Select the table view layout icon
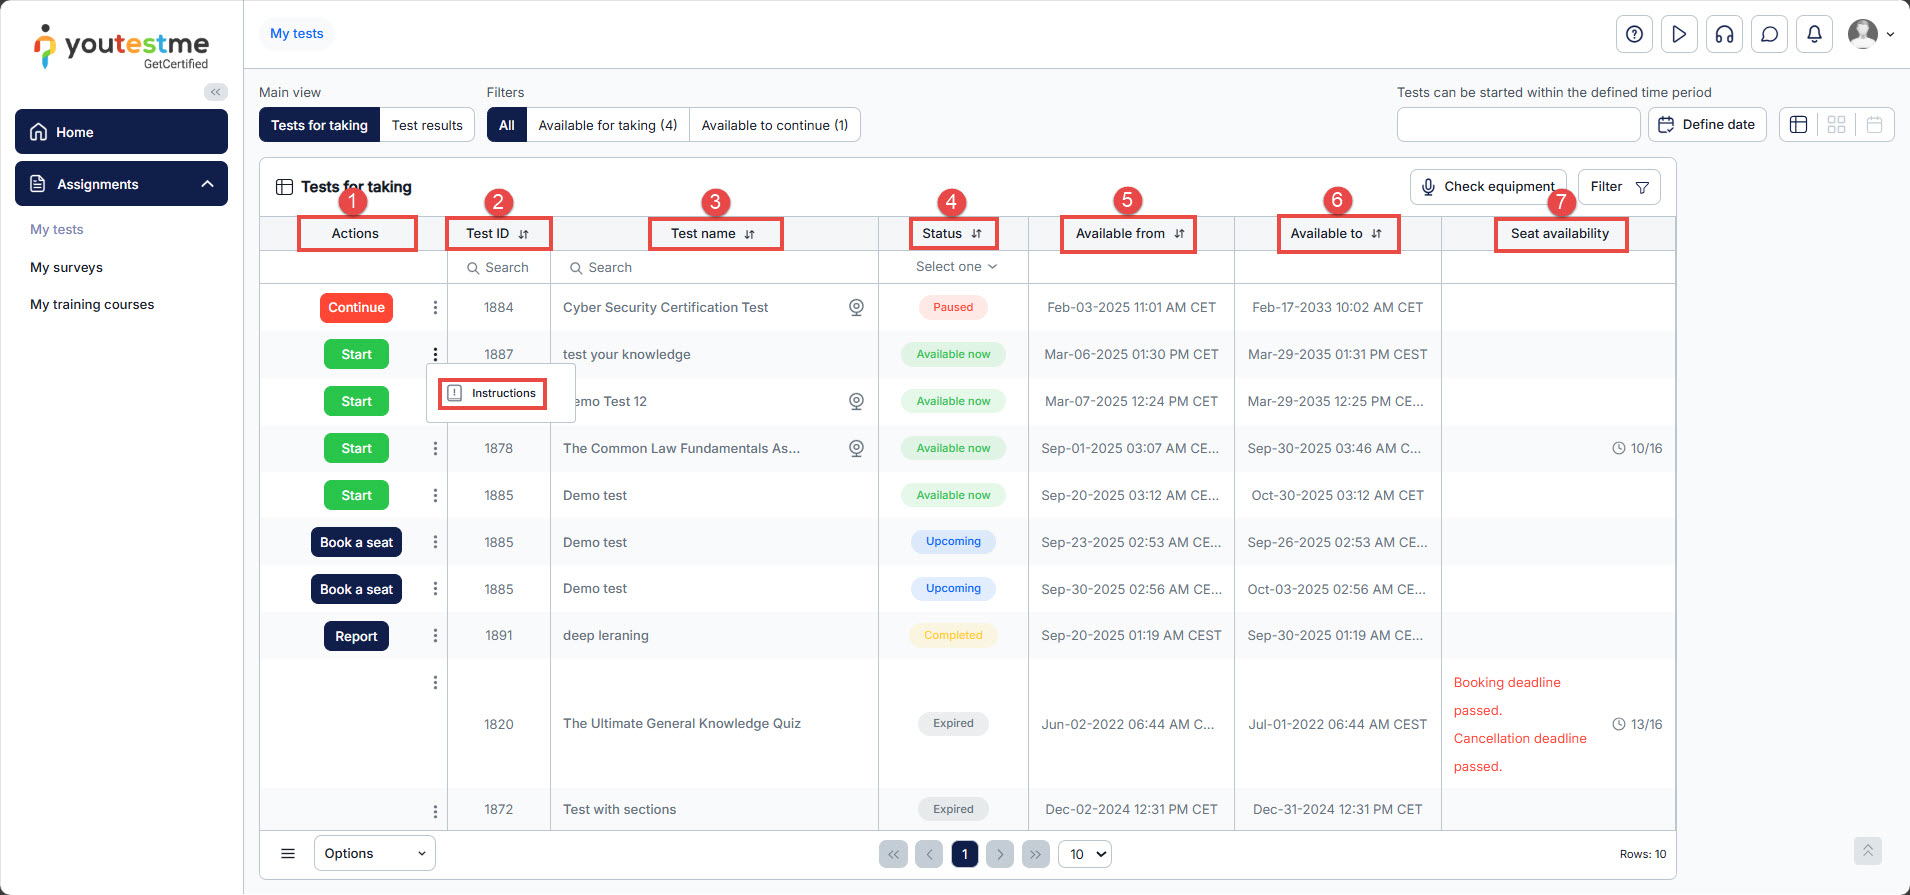 point(1798,125)
